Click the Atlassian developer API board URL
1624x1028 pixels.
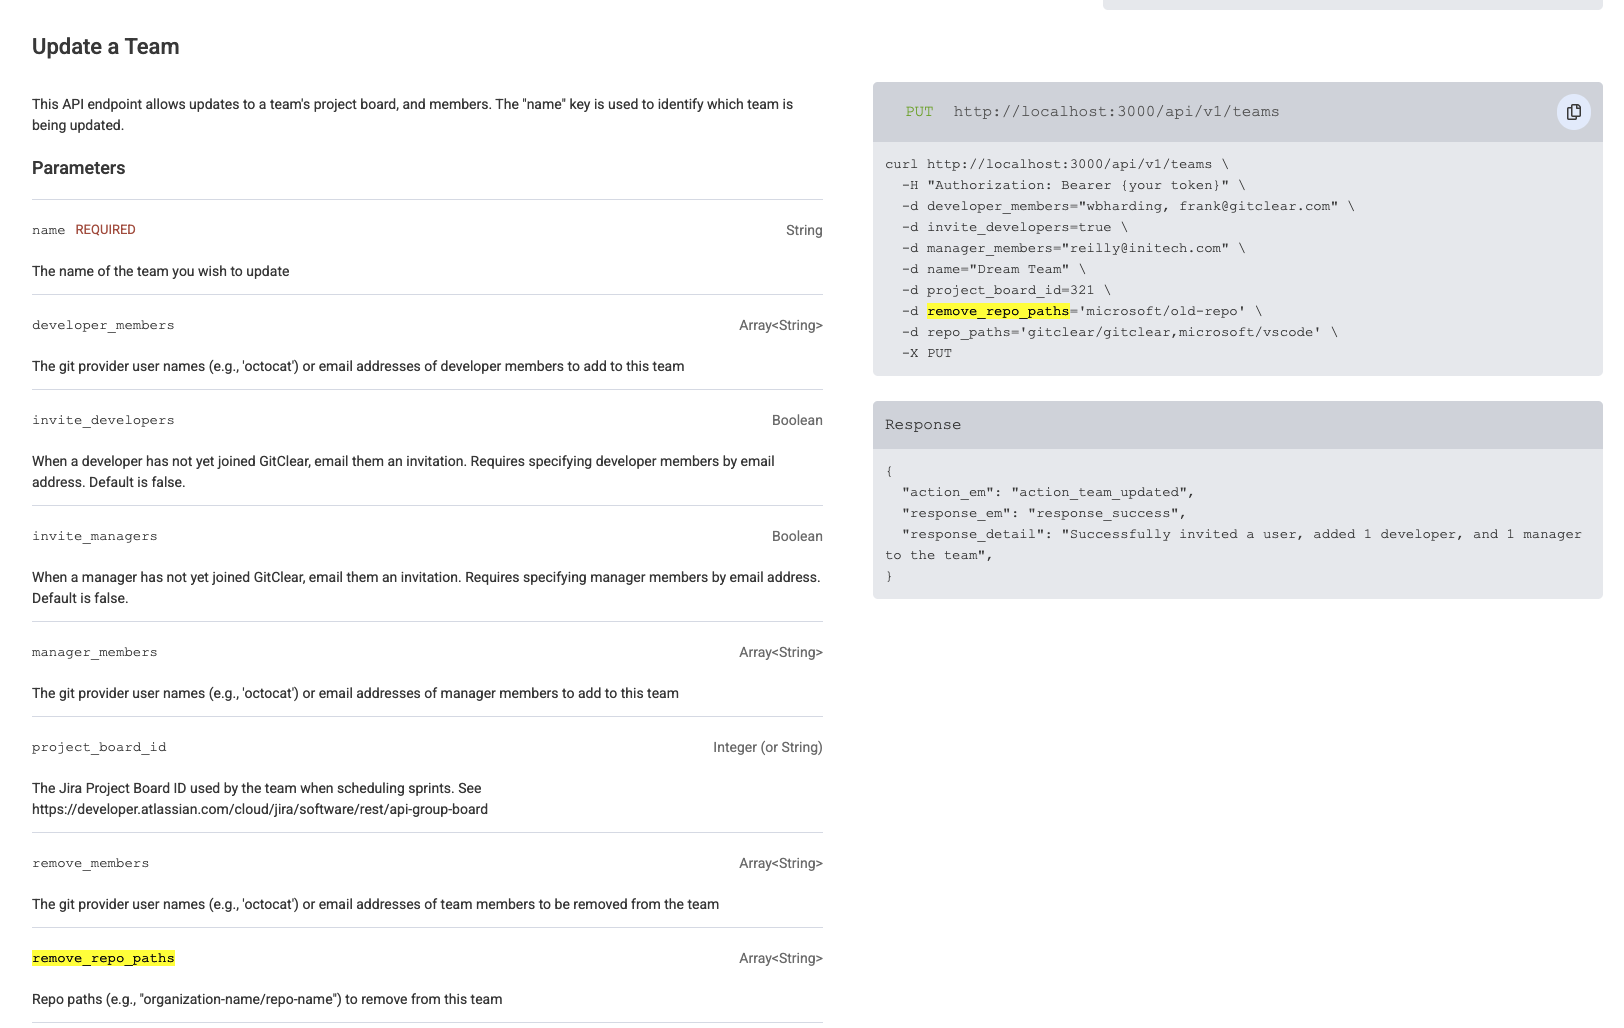coord(260,809)
